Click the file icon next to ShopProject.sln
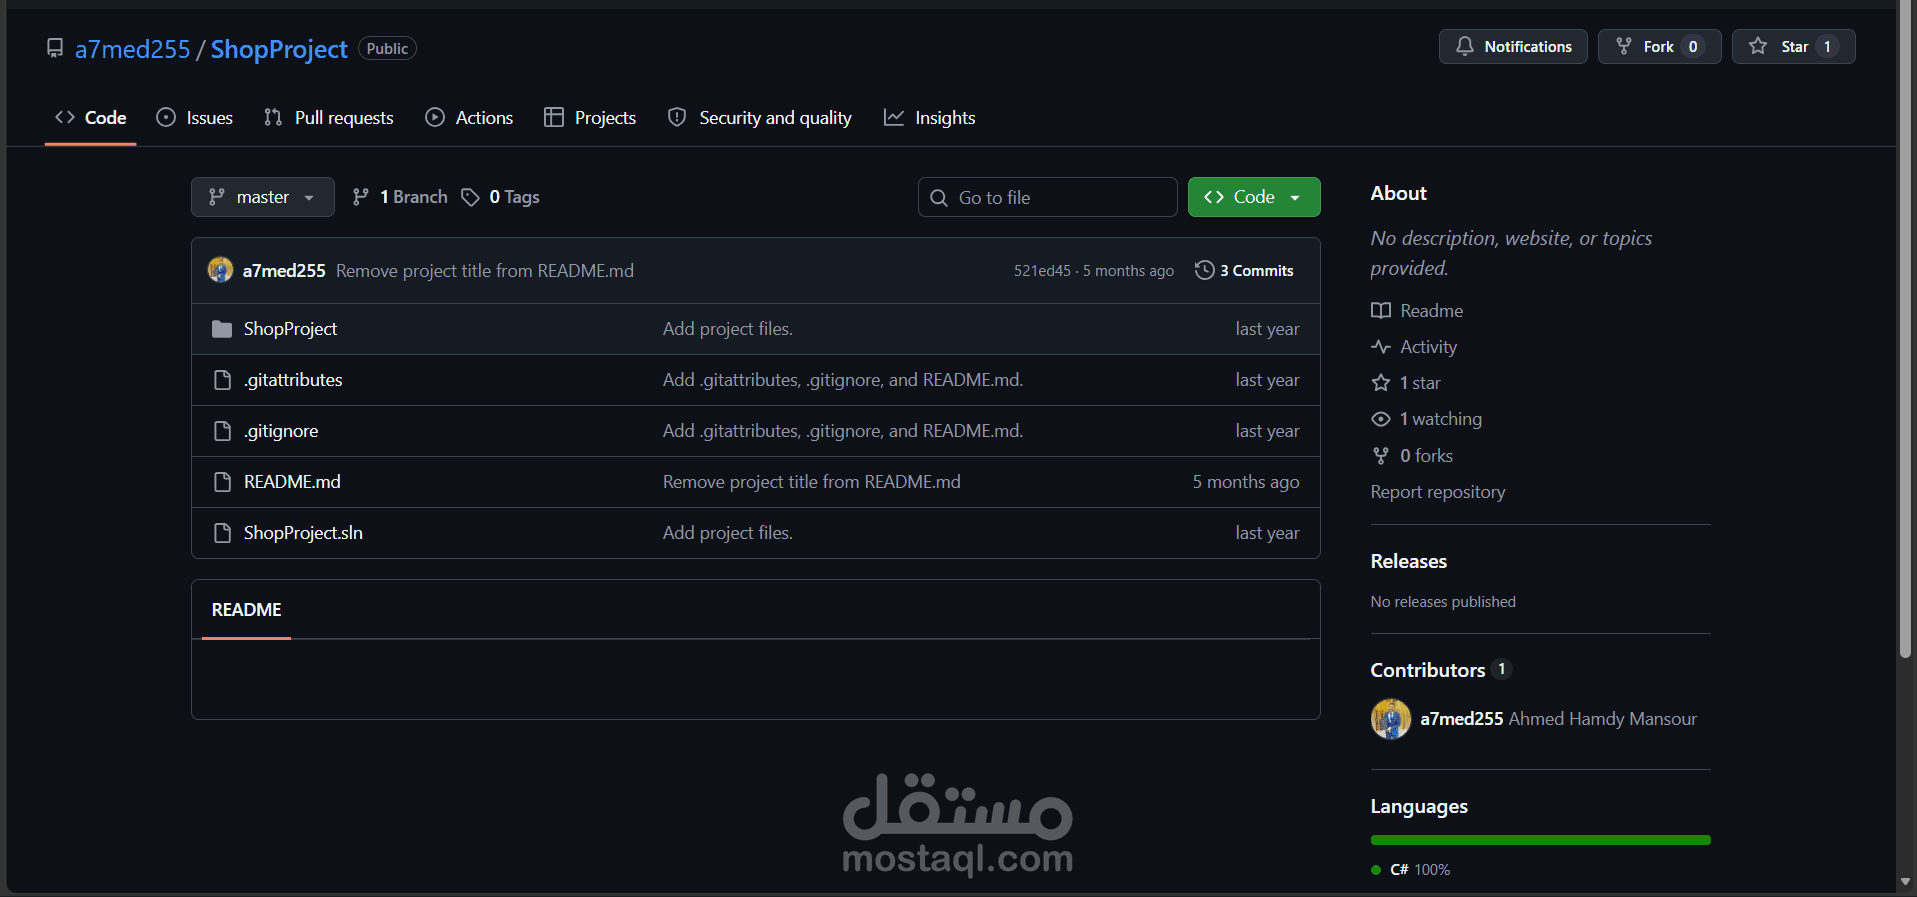This screenshot has height=897, width=1917. (x=222, y=533)
